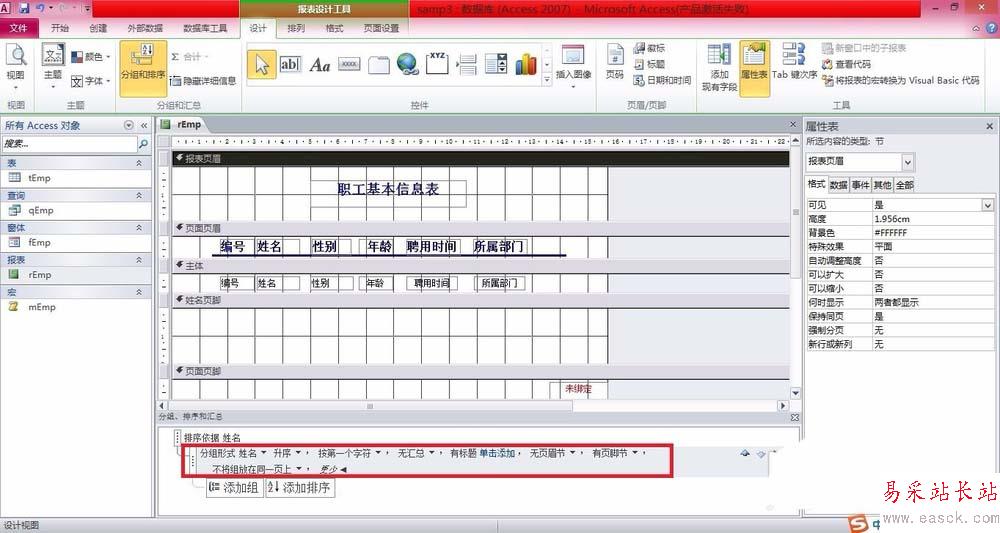
Task: Click the Undo icon in quick access toolbar
Action: 41,8
